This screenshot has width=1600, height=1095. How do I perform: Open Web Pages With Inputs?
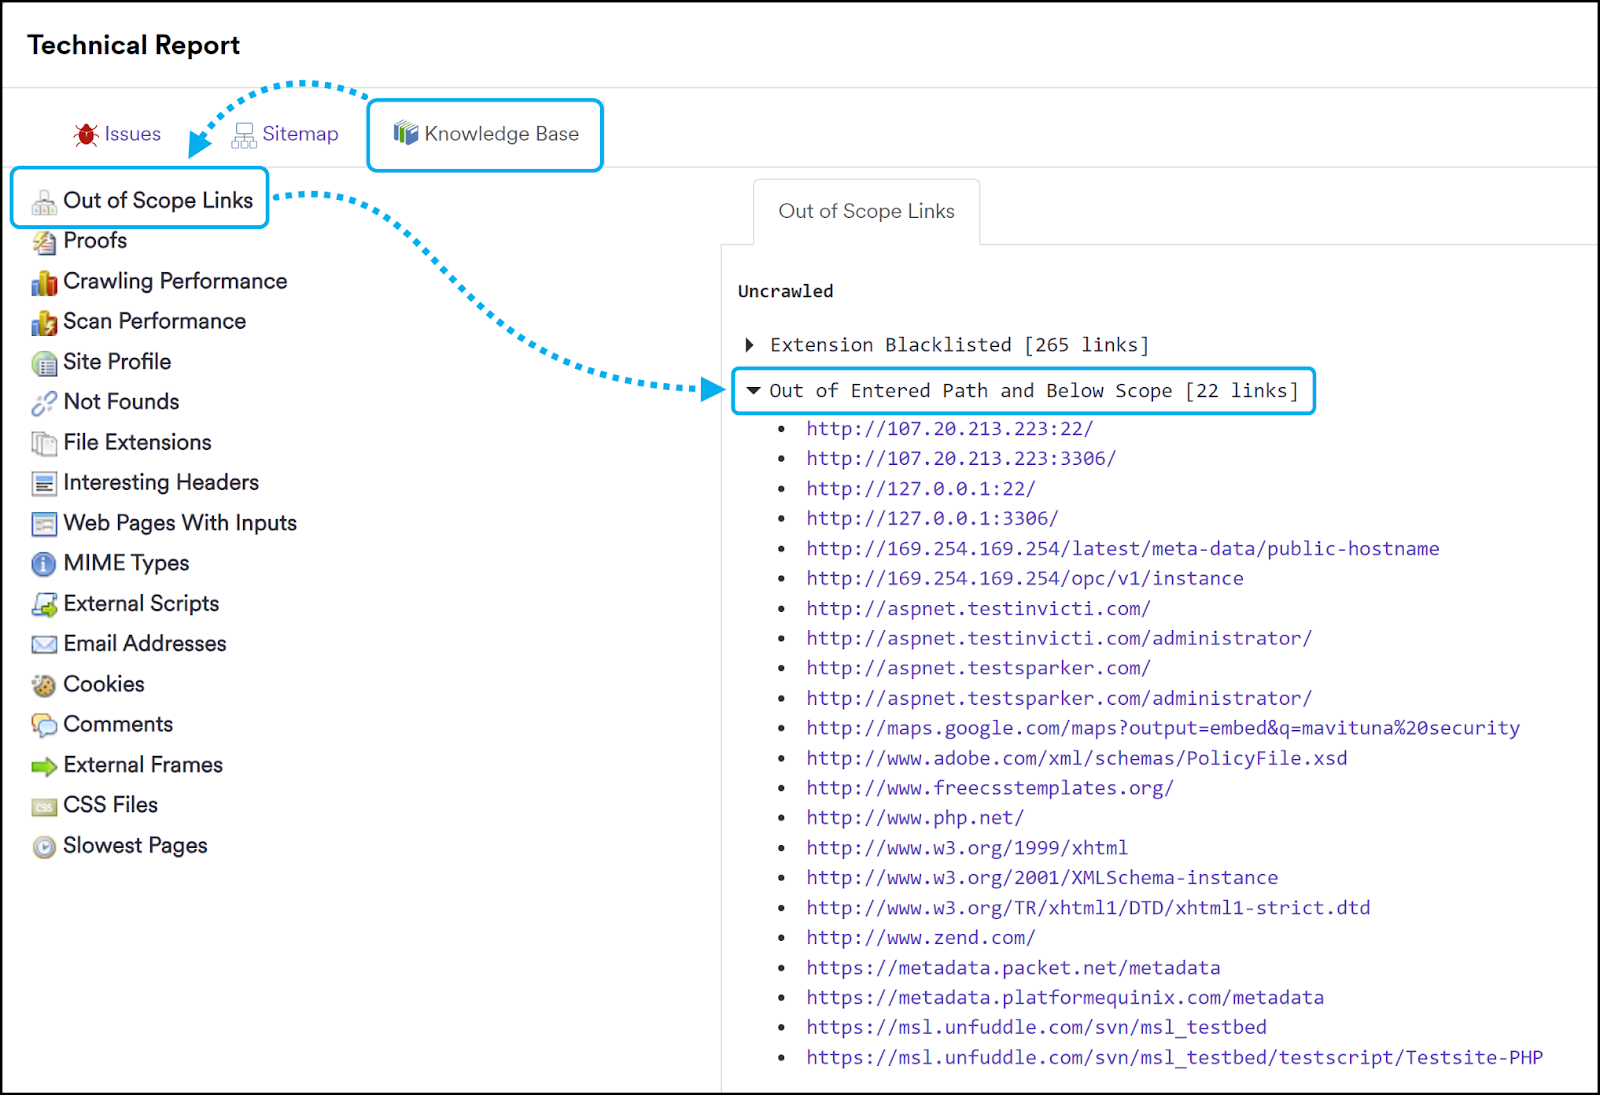pyautogui.click(x=180, y=524)
